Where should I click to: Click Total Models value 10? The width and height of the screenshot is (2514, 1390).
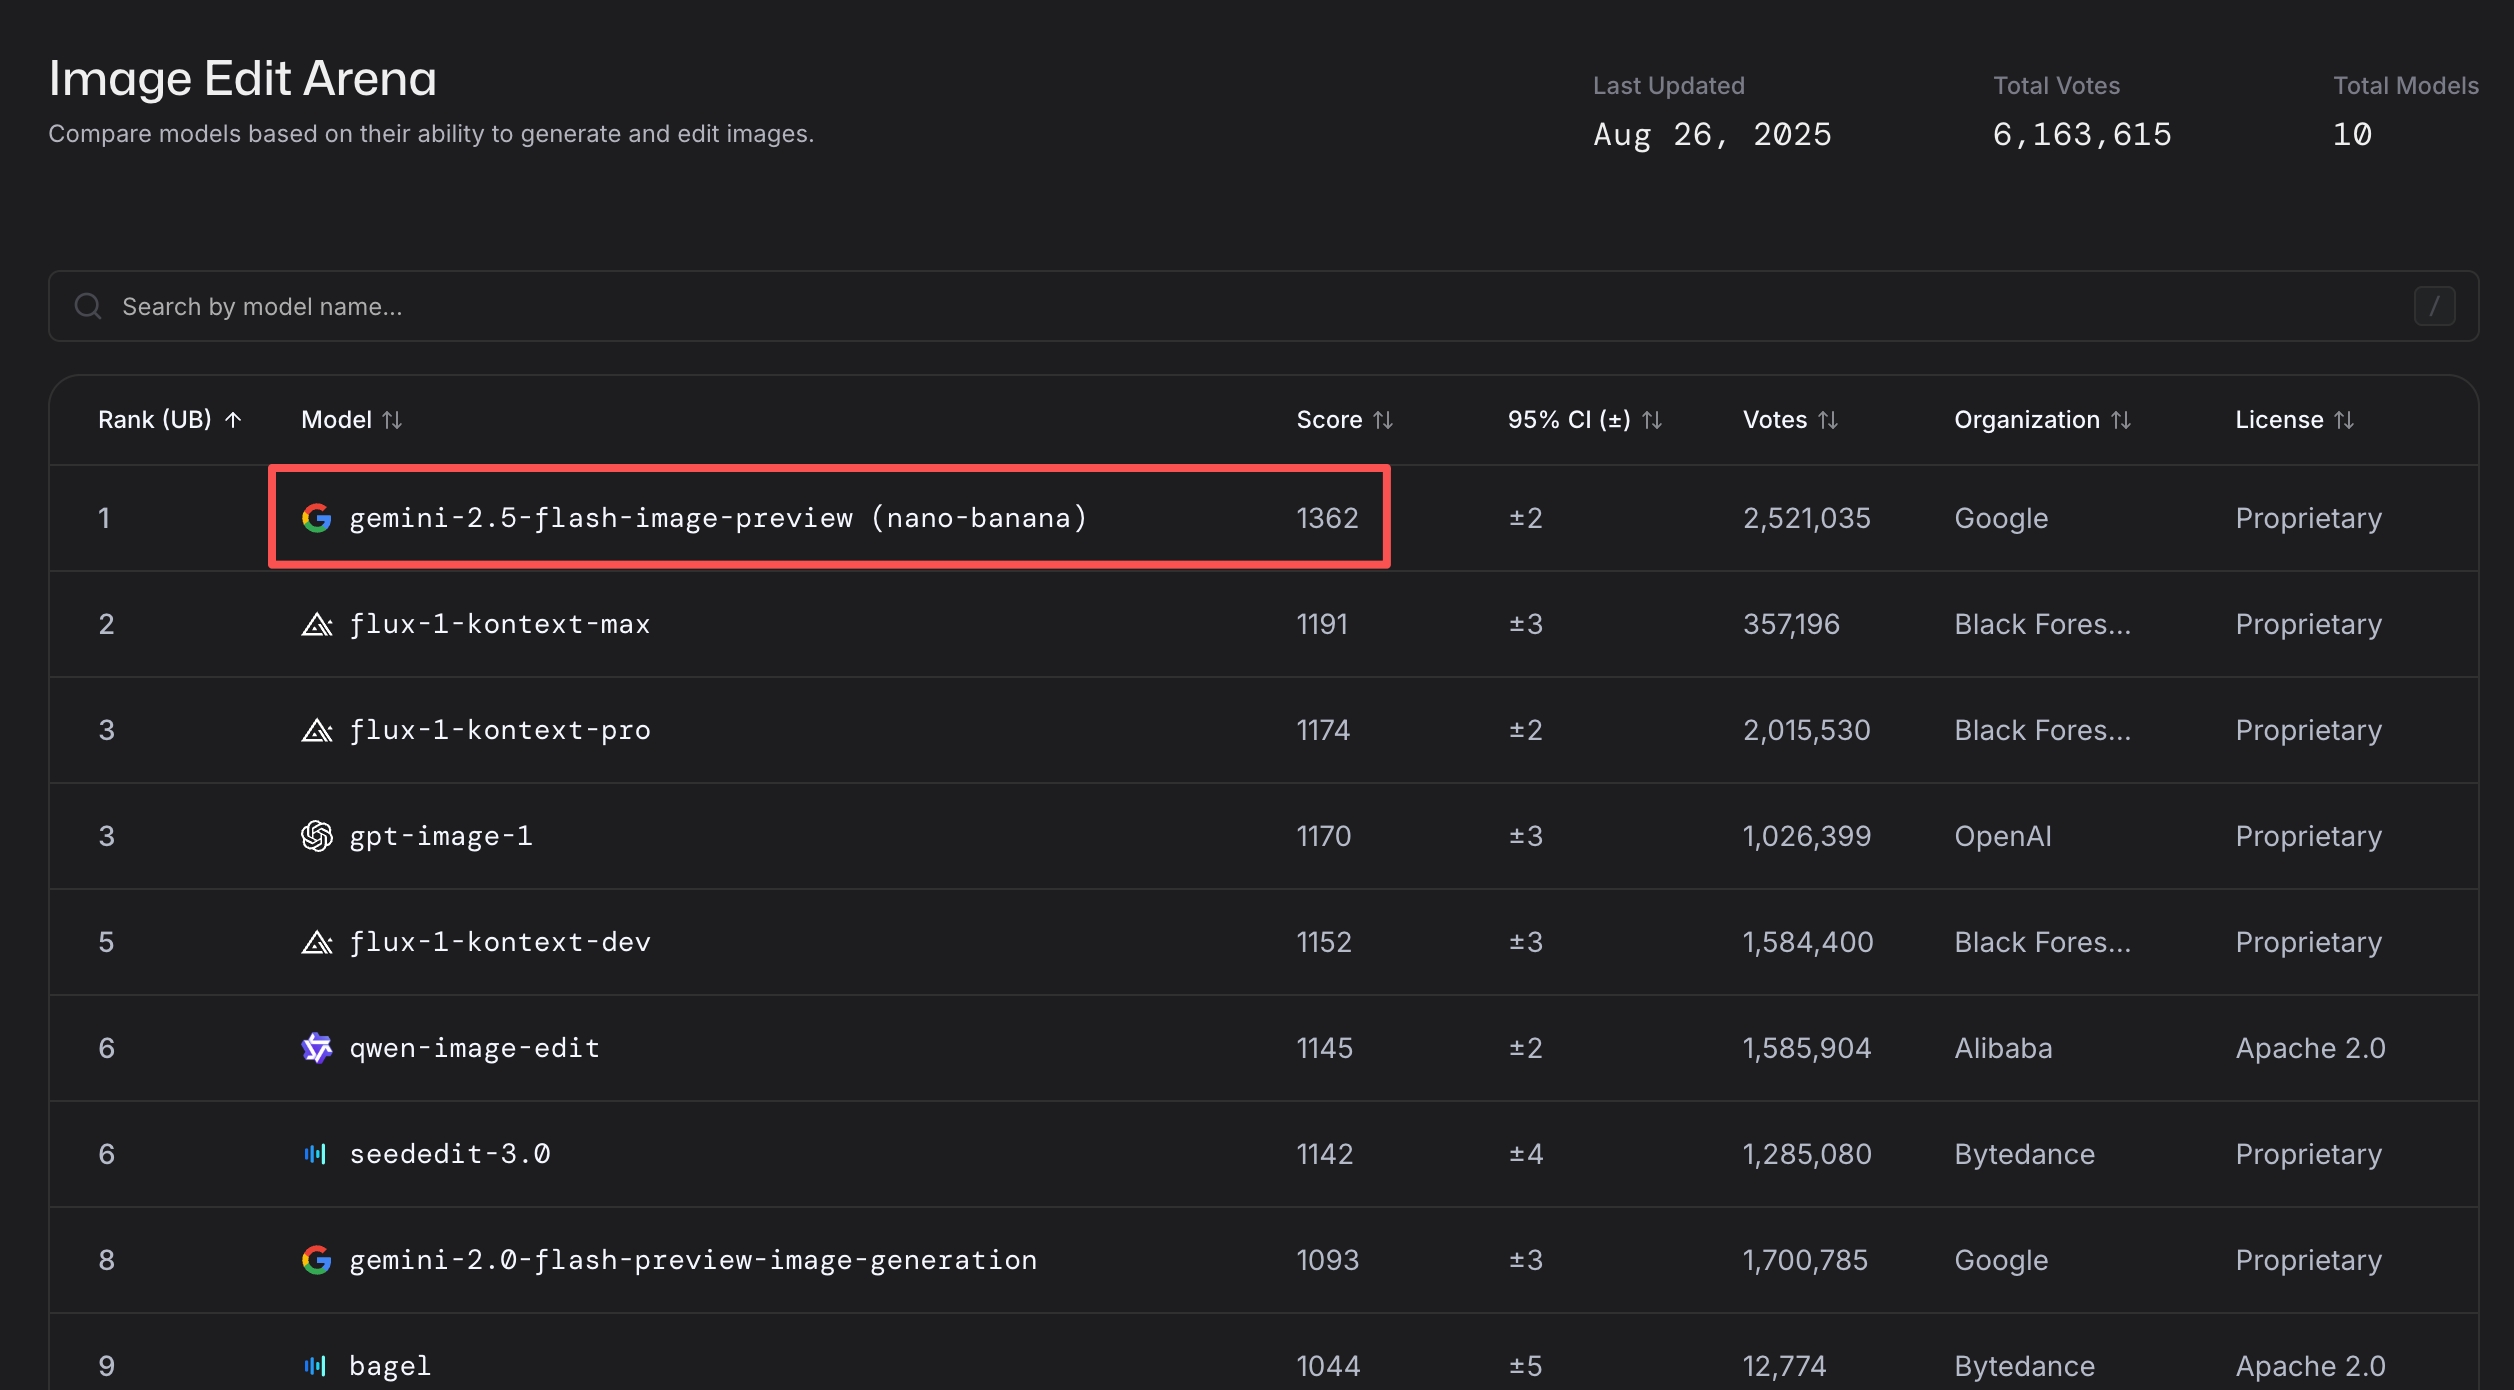2352,134
